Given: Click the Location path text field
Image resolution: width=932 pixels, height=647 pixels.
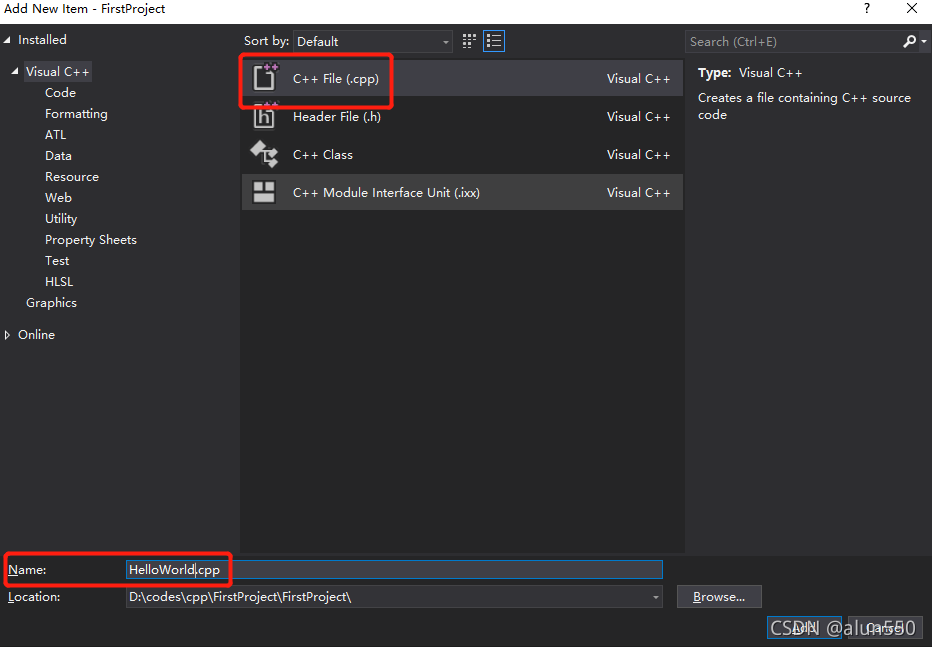Looking at the screenshot, I should tap(388, 597).
